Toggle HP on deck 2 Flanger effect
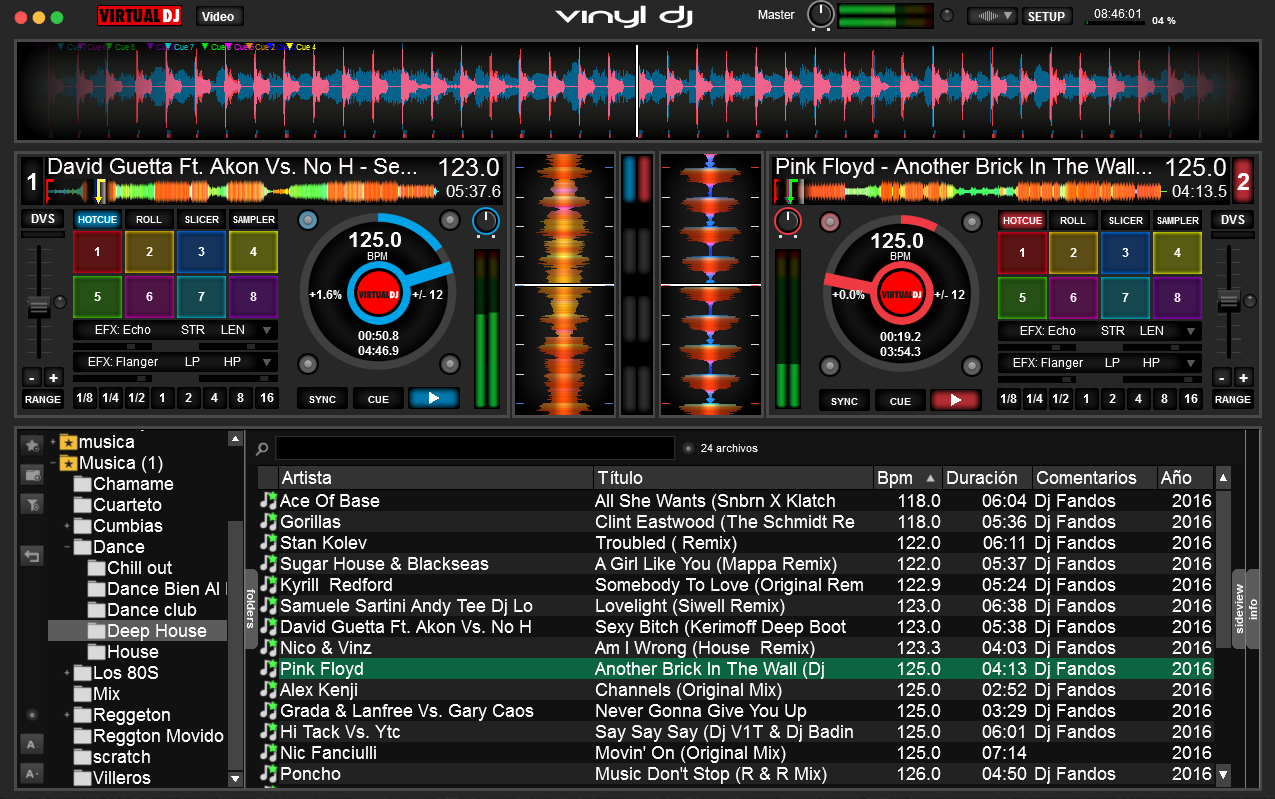Screen dimensions: 1275x799 point(1151,363)
